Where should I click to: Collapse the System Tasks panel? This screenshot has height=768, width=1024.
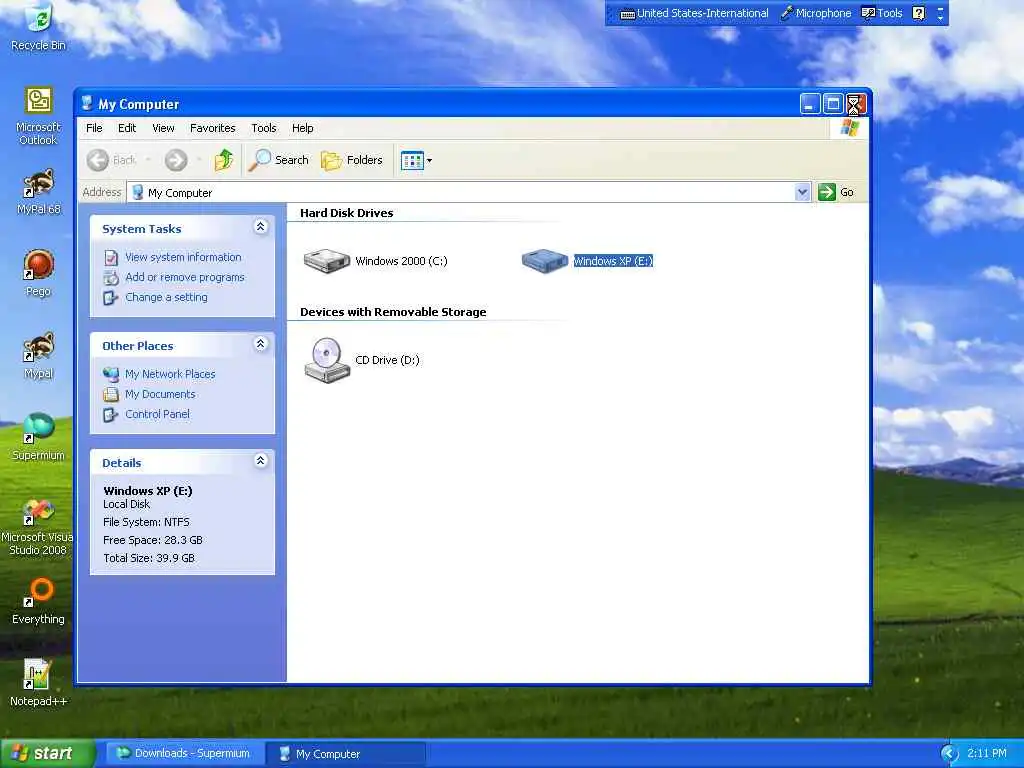pos(261,227)
